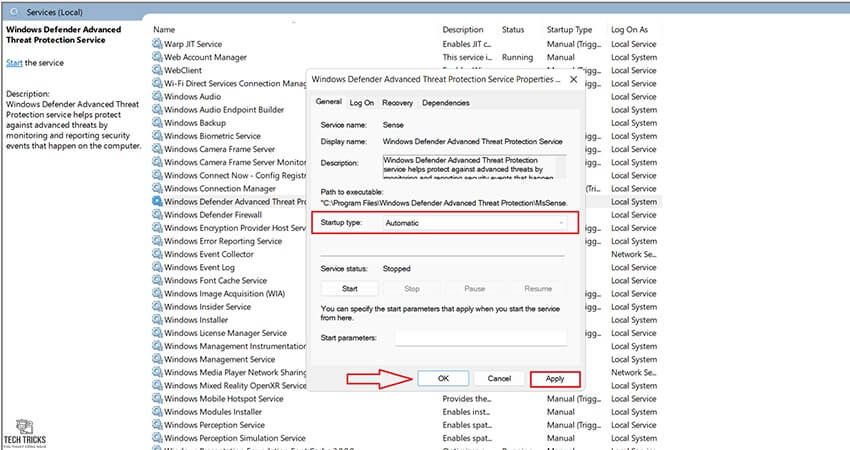Click the gear icon beside Windows Audio
The image size is (850, 450).
157,97
